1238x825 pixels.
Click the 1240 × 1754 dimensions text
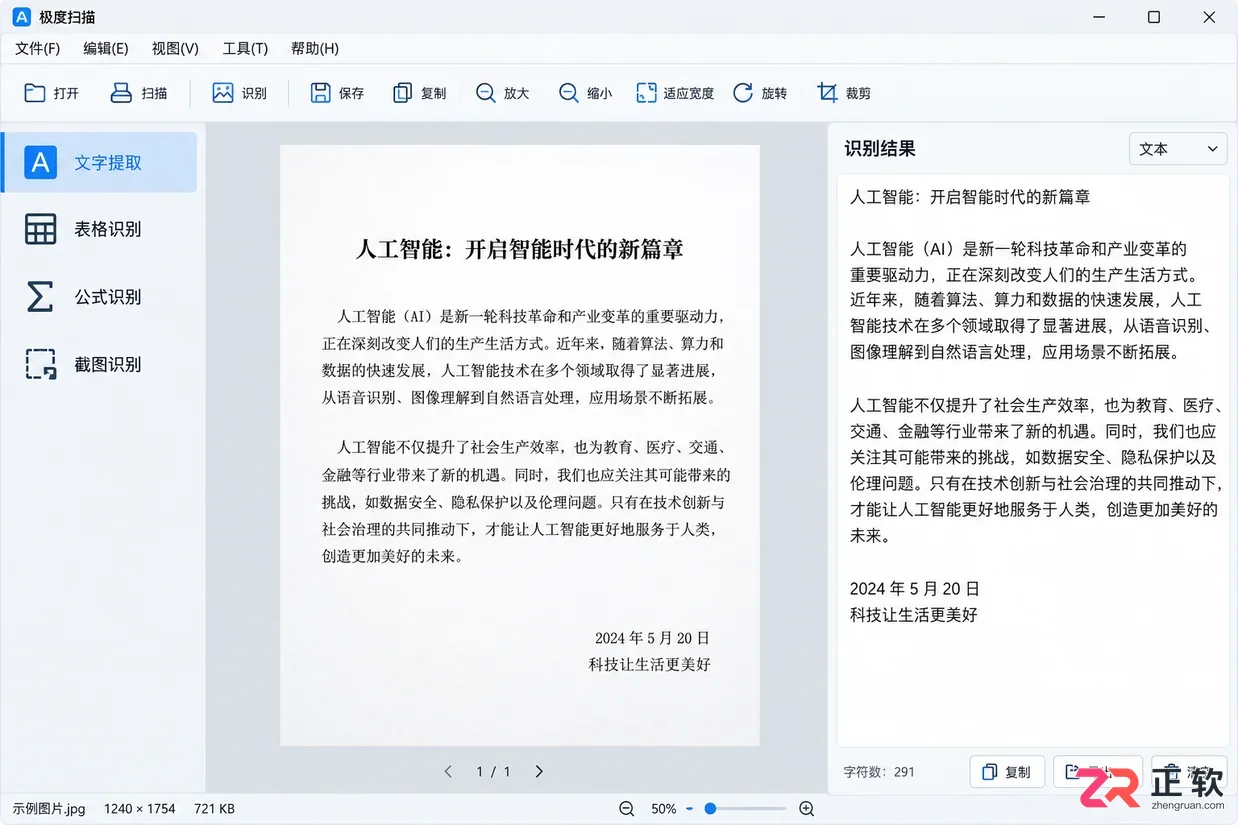(139, 808)
